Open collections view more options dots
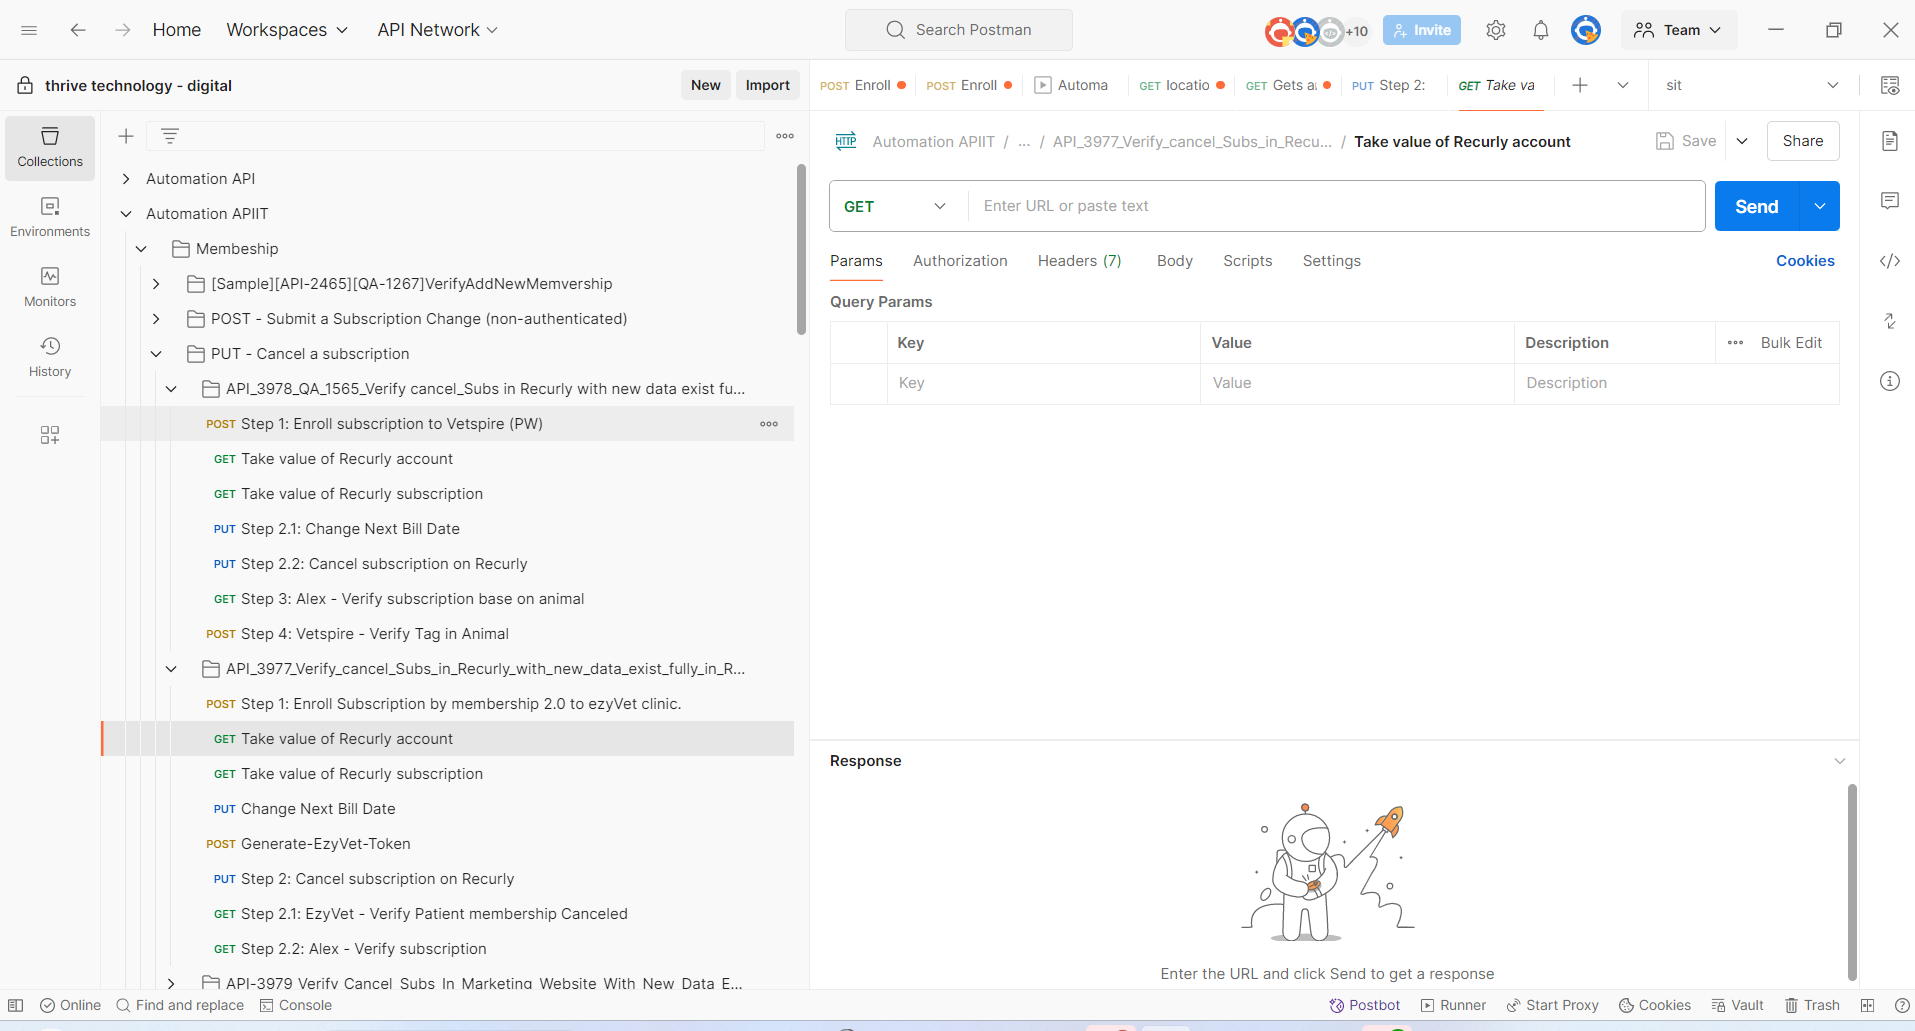Image resolution: width=1915 pixels, height=1031 pixels. tap(785, 136)
